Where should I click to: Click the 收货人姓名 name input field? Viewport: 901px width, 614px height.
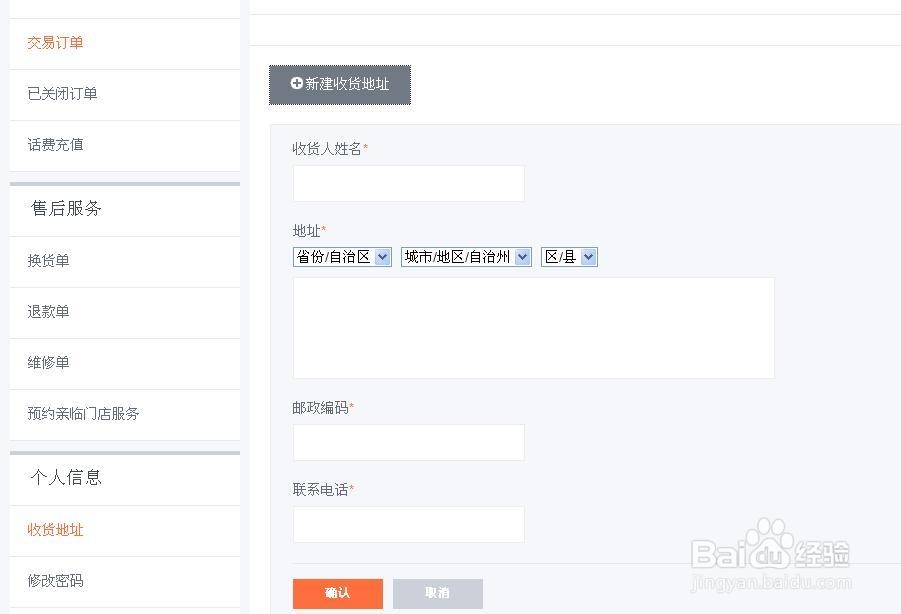pyautogui.click(x=408, y=184)
